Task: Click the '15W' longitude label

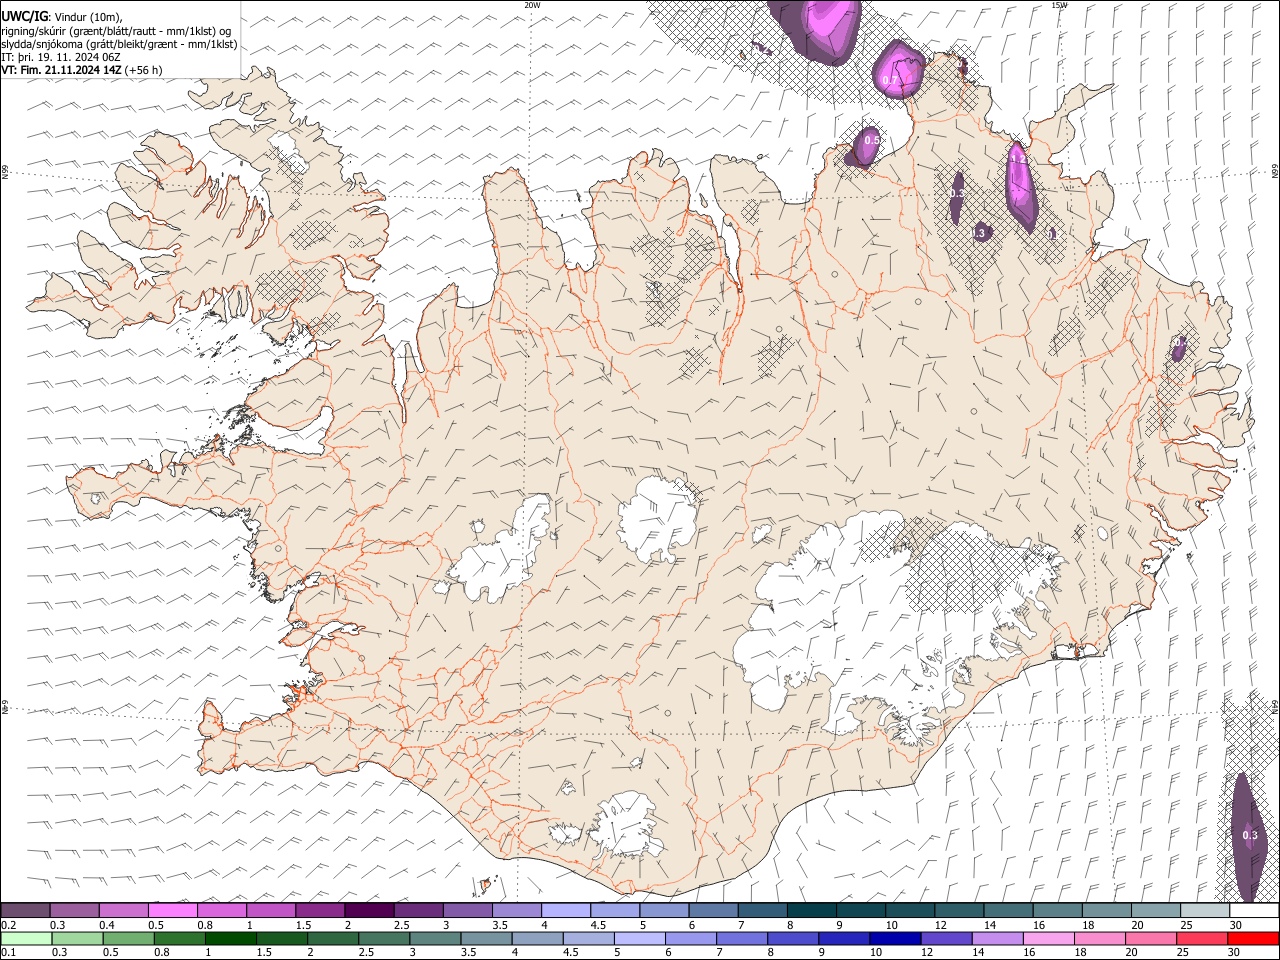Action: click(1059, 5)
